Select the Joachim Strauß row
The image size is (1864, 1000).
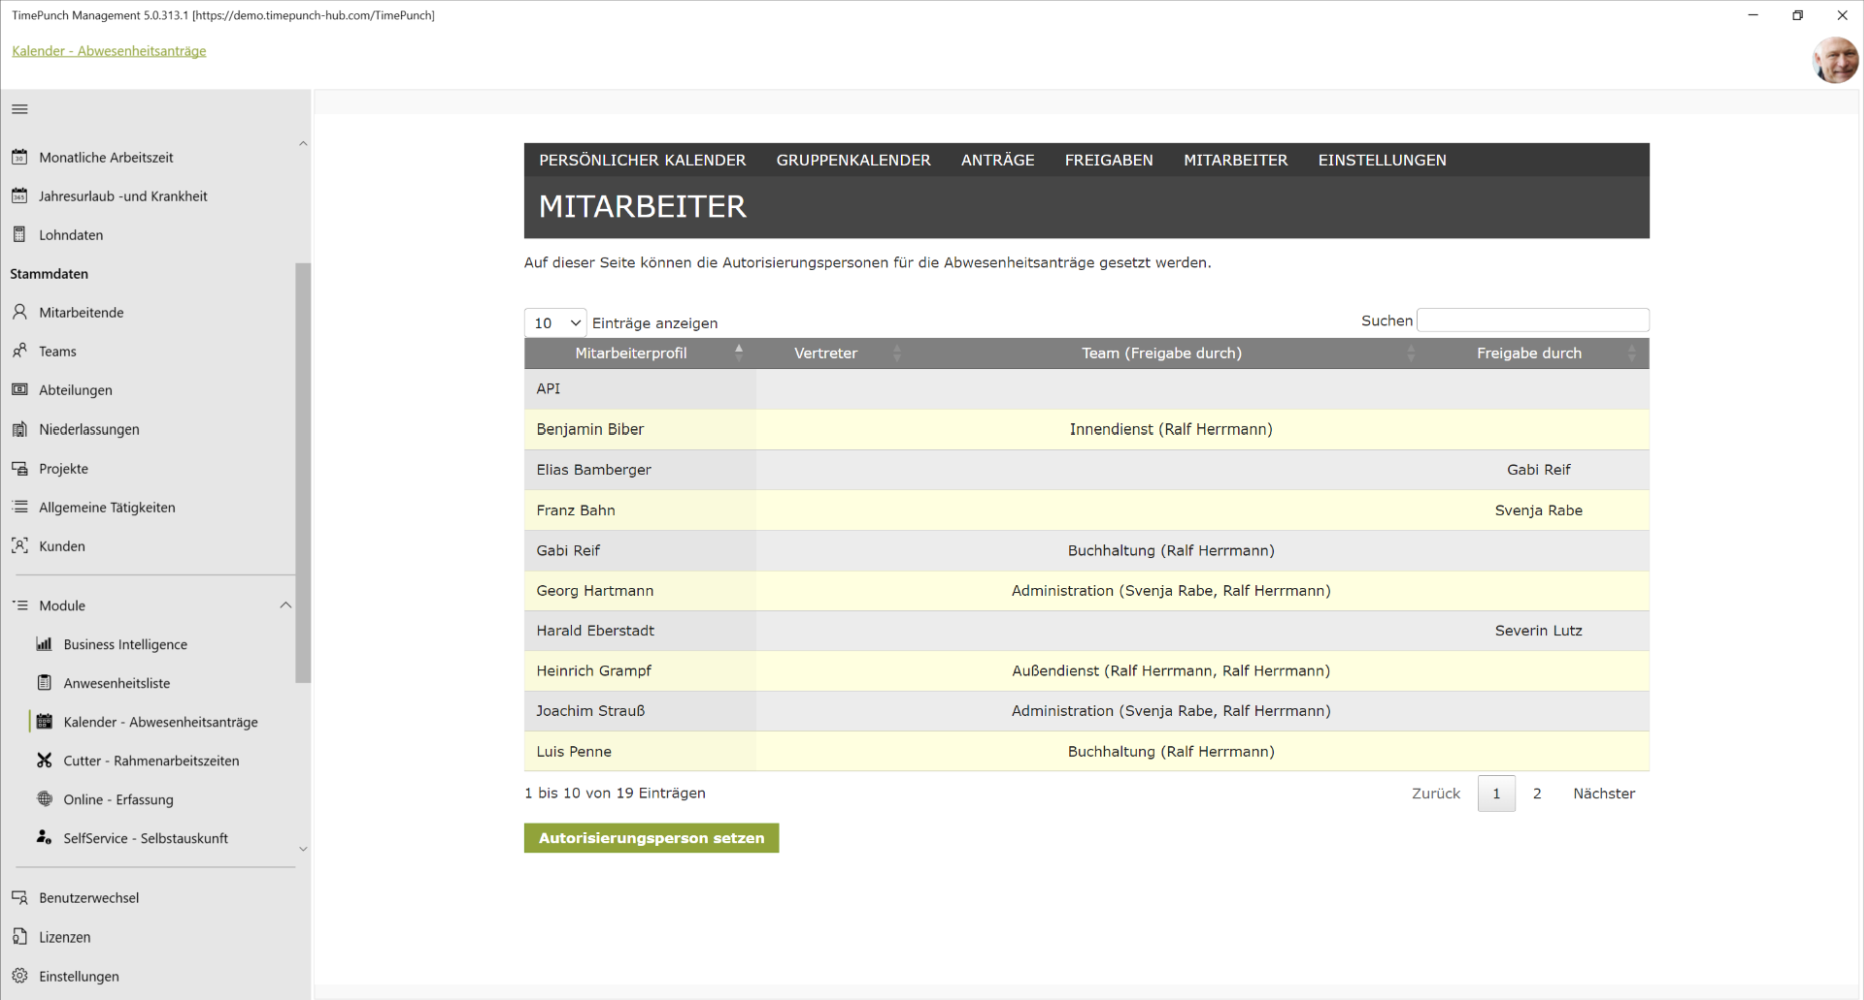click(x=1087, y=711)
